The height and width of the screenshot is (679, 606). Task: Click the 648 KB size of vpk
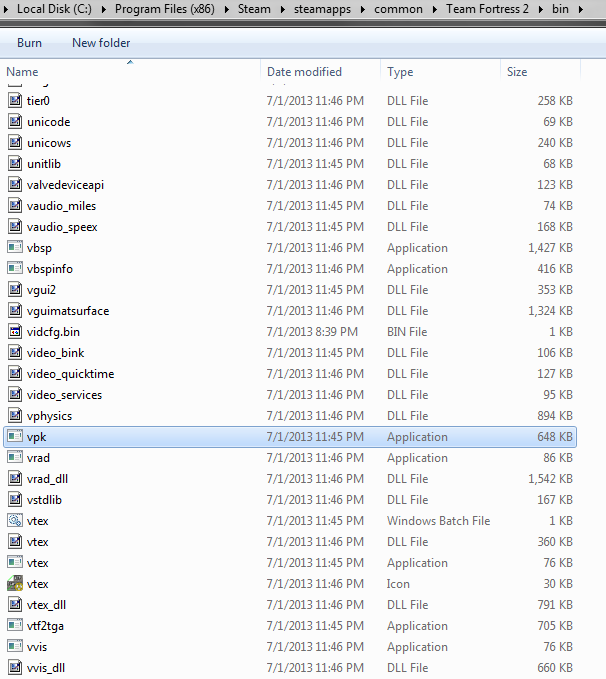(555, 436)
